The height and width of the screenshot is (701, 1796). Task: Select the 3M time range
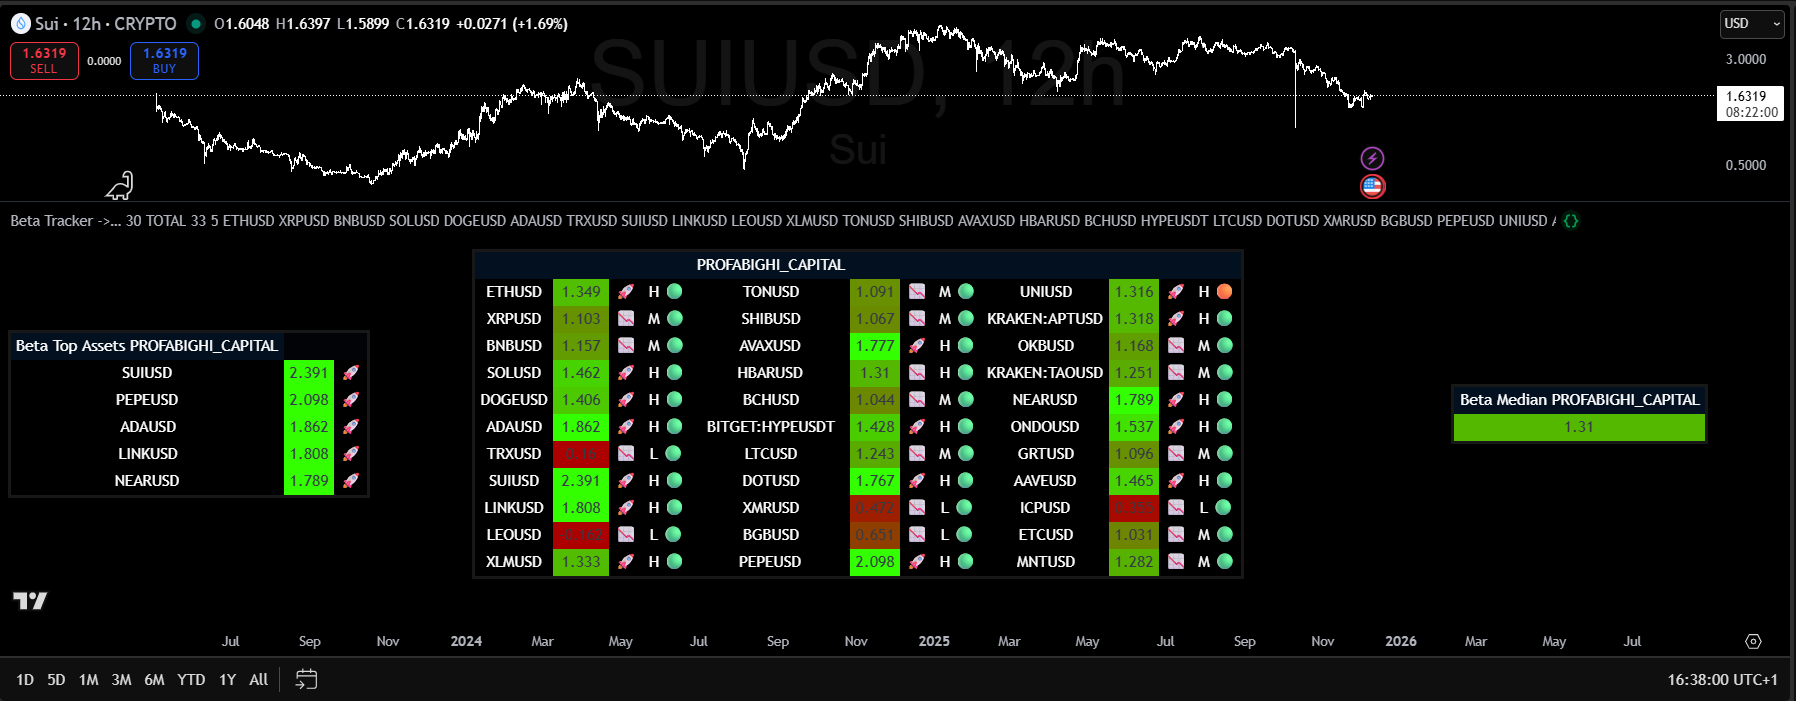pos(121,680)
